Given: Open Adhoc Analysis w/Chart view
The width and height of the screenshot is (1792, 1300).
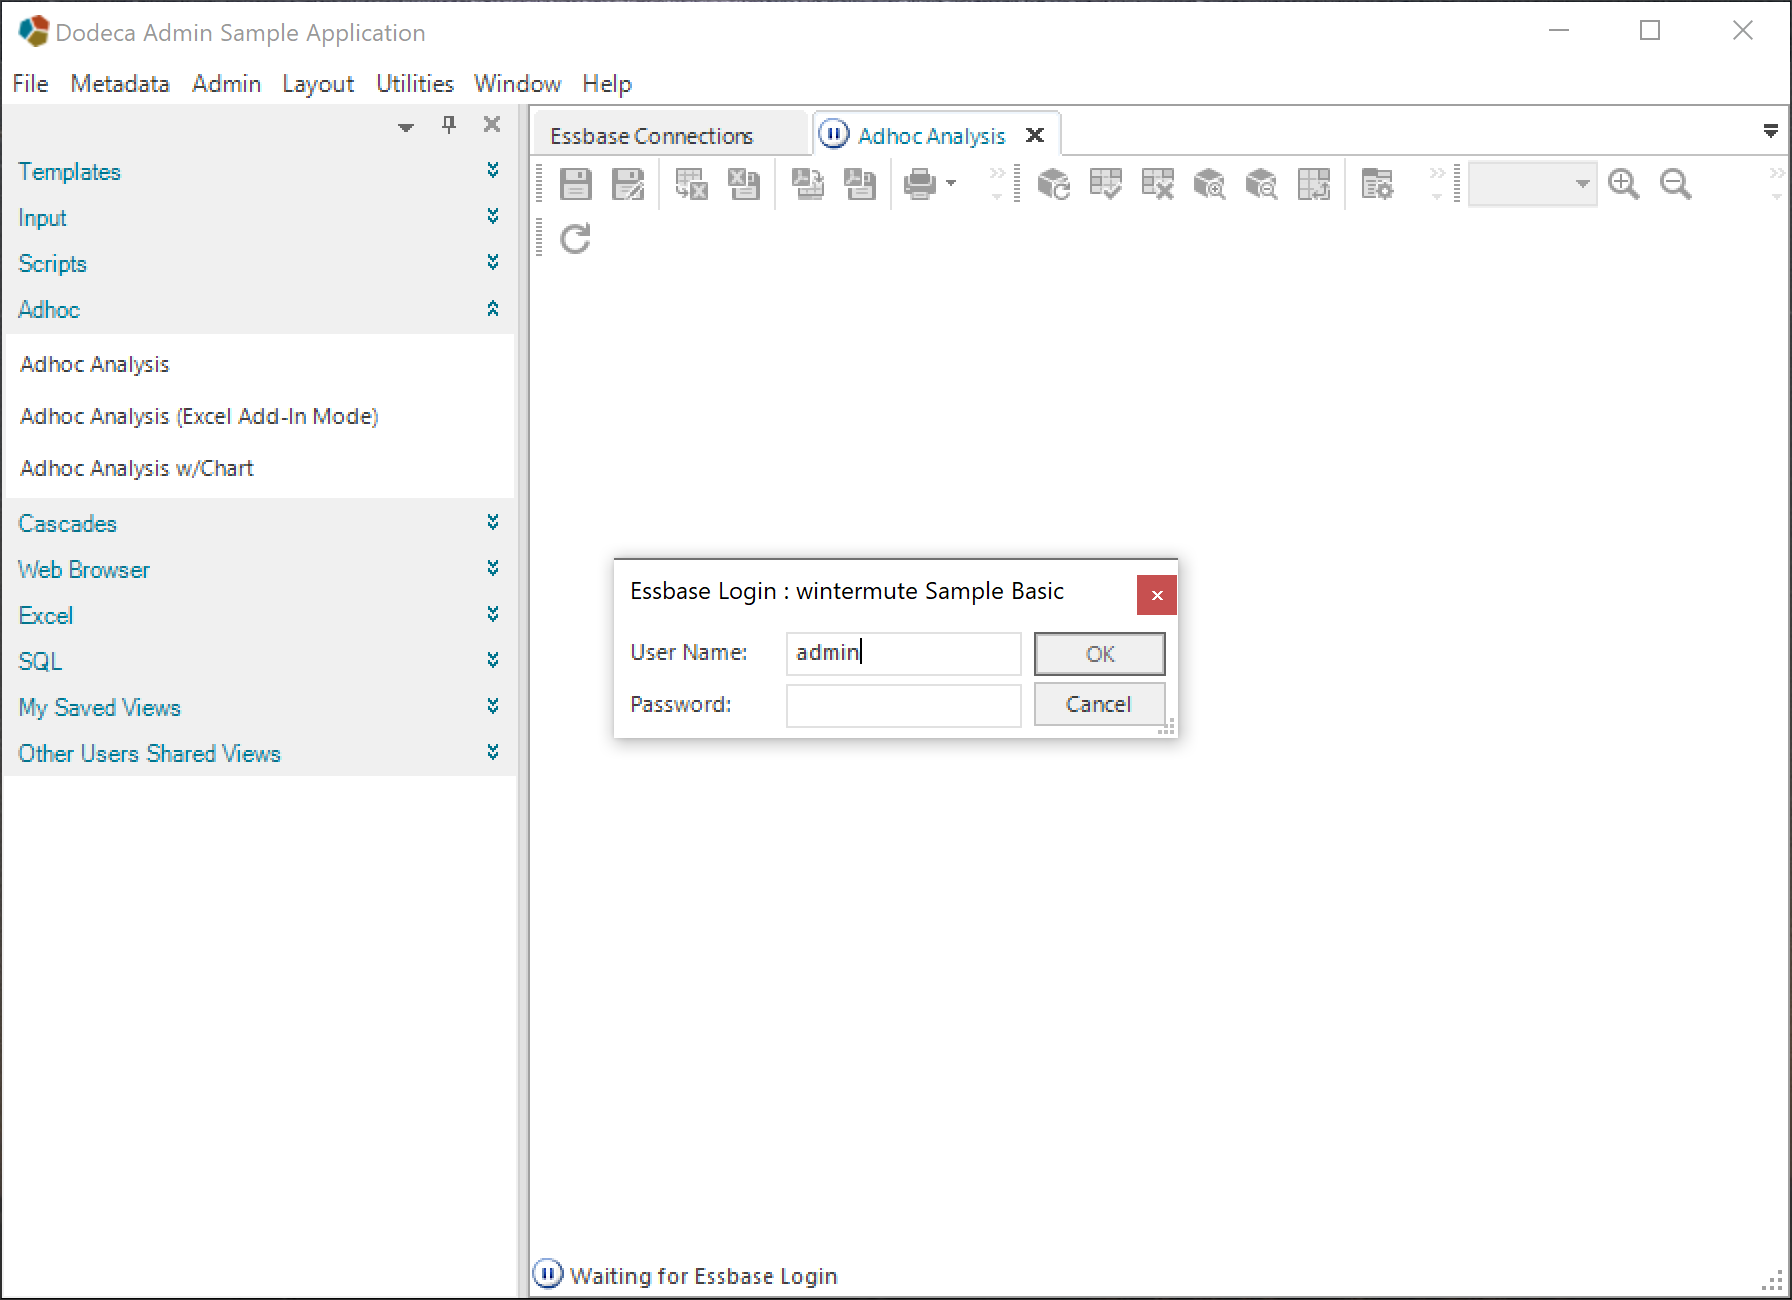Looking at the screenshot, I should [x=137, y=468].
